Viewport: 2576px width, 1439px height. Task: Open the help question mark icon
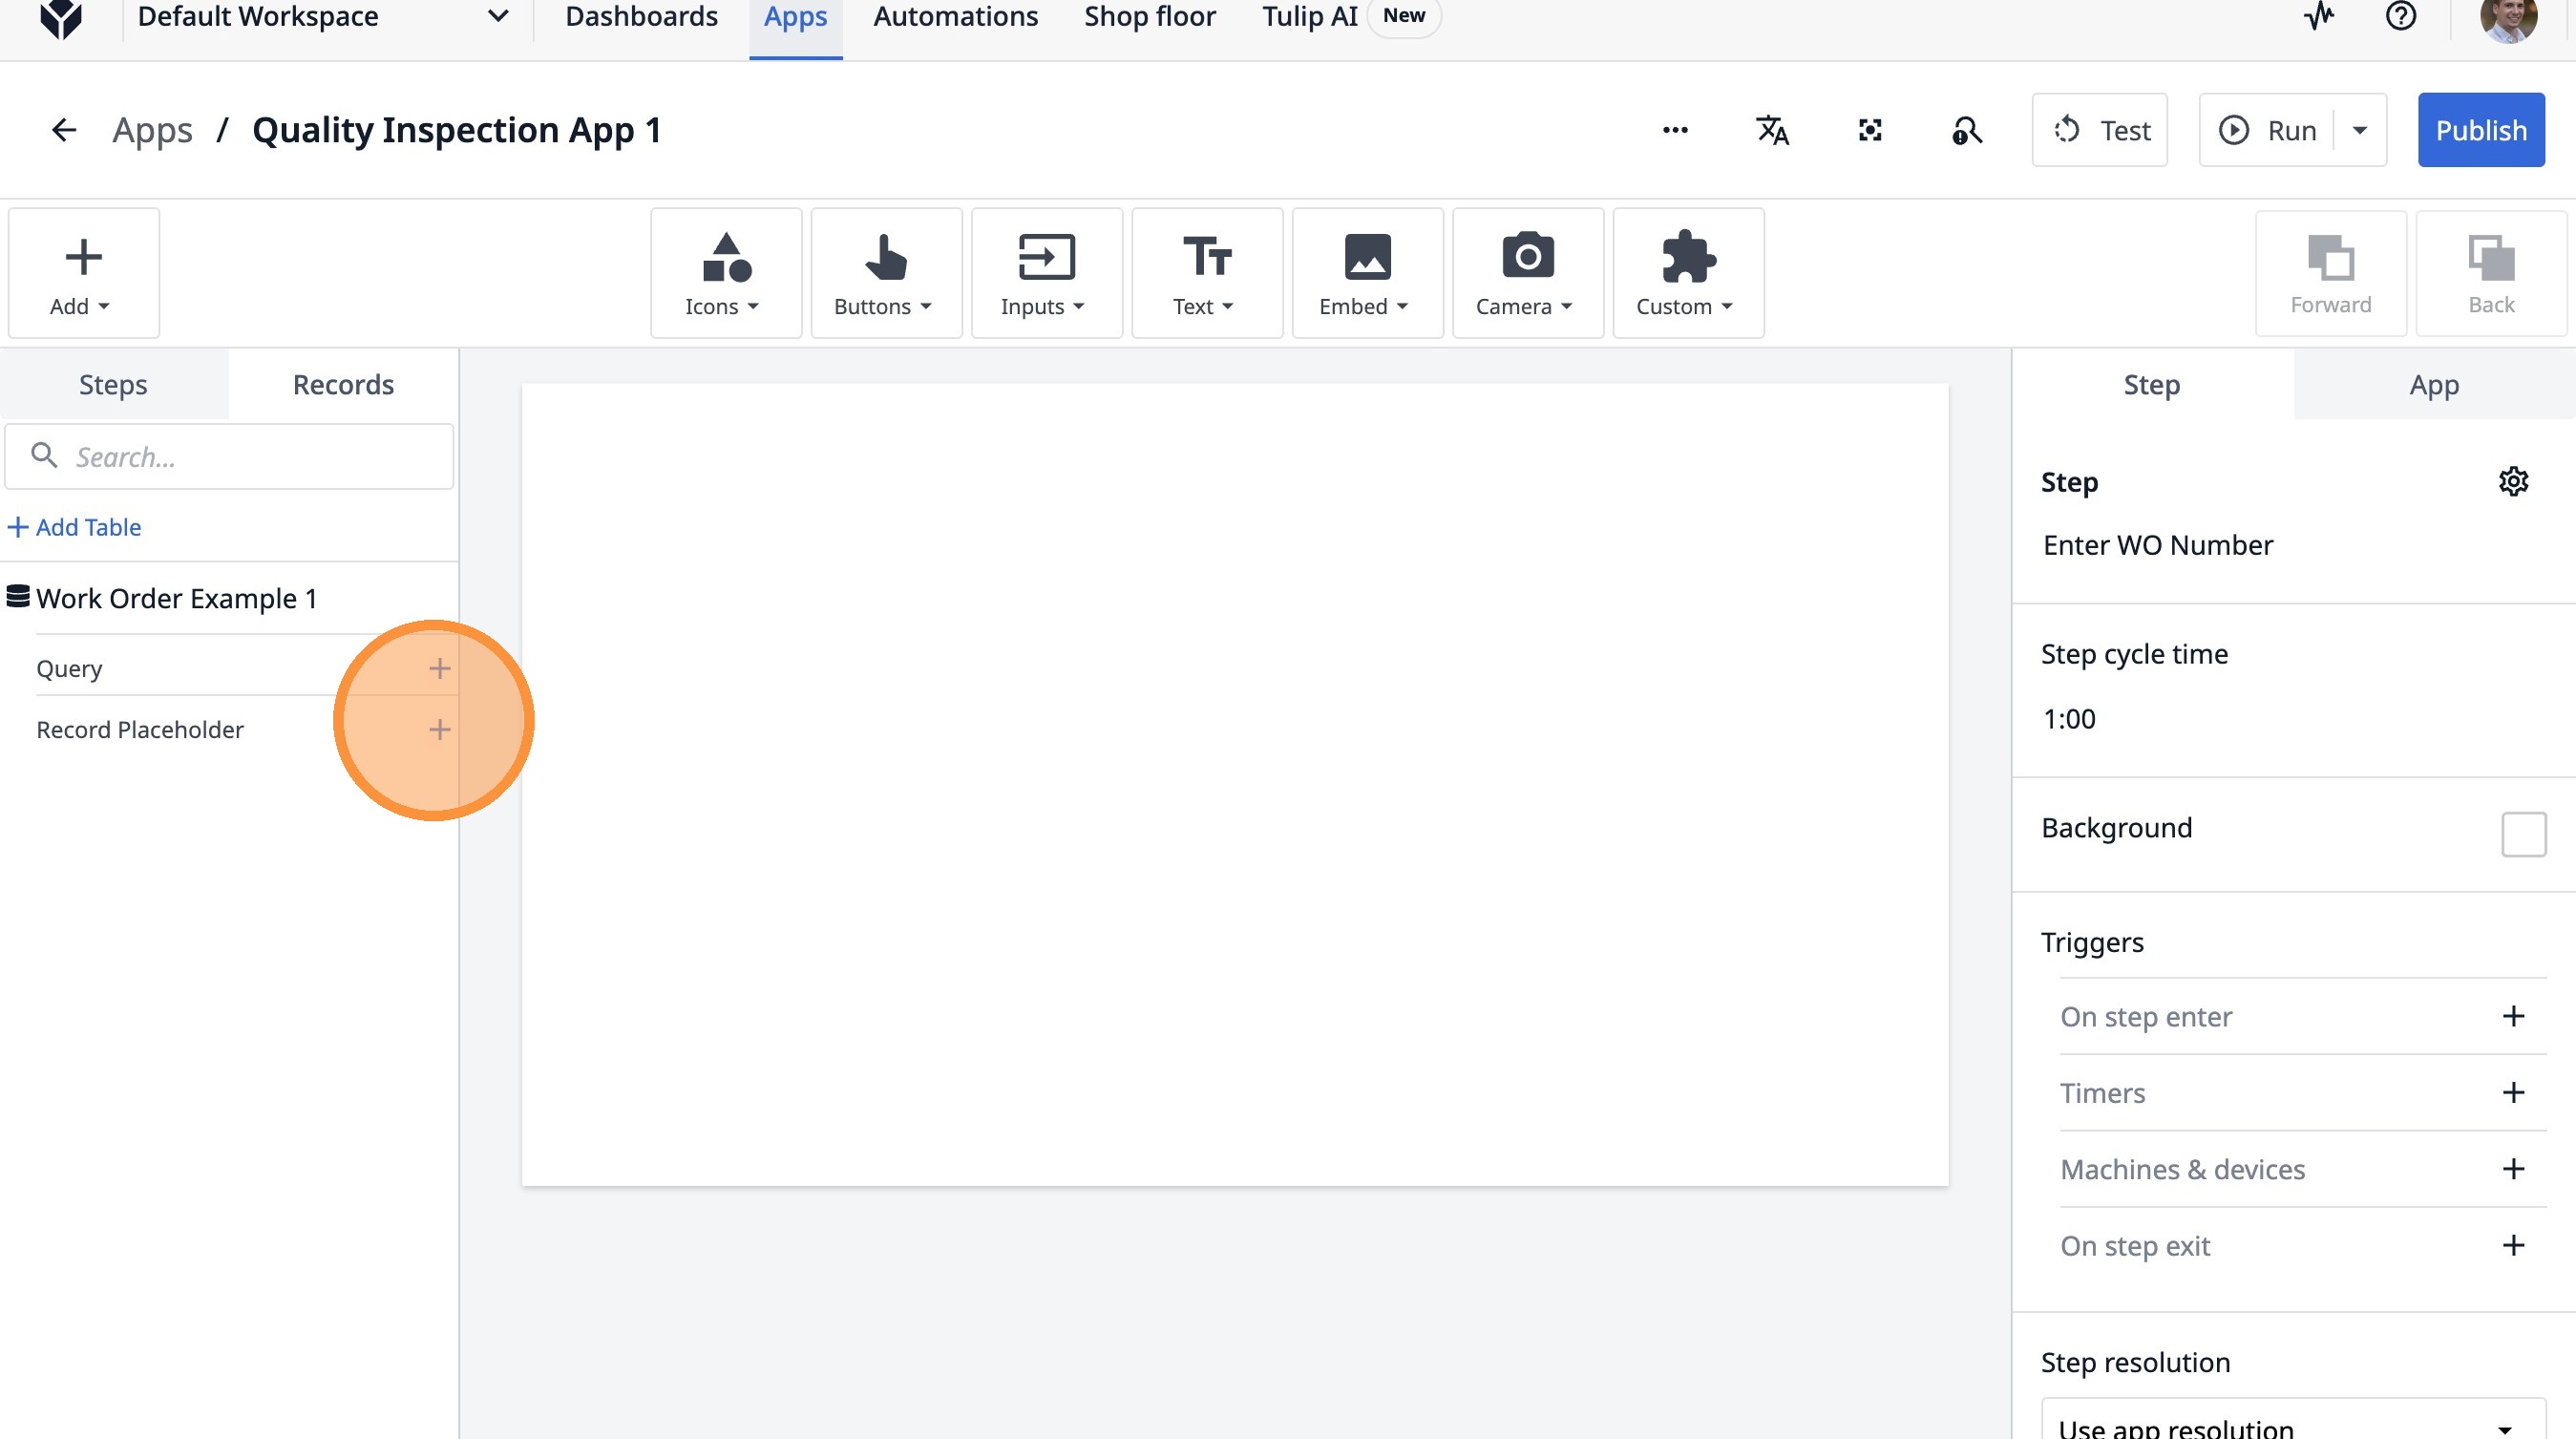click(x=2400, y=16)
